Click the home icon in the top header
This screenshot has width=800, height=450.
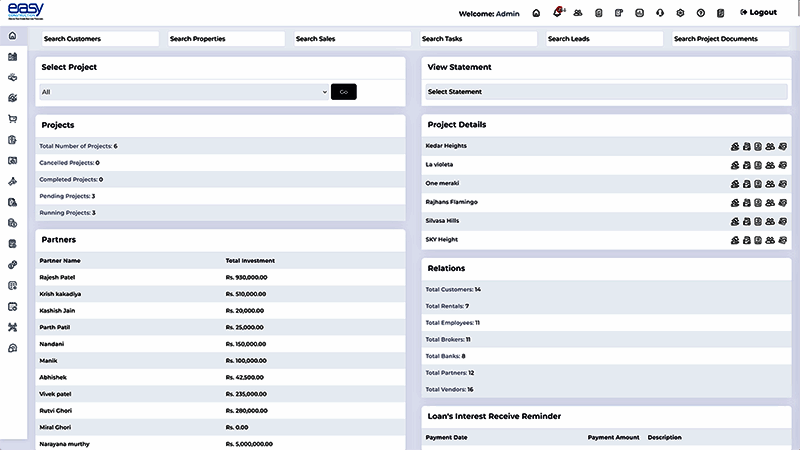click(x=536, y=13)
